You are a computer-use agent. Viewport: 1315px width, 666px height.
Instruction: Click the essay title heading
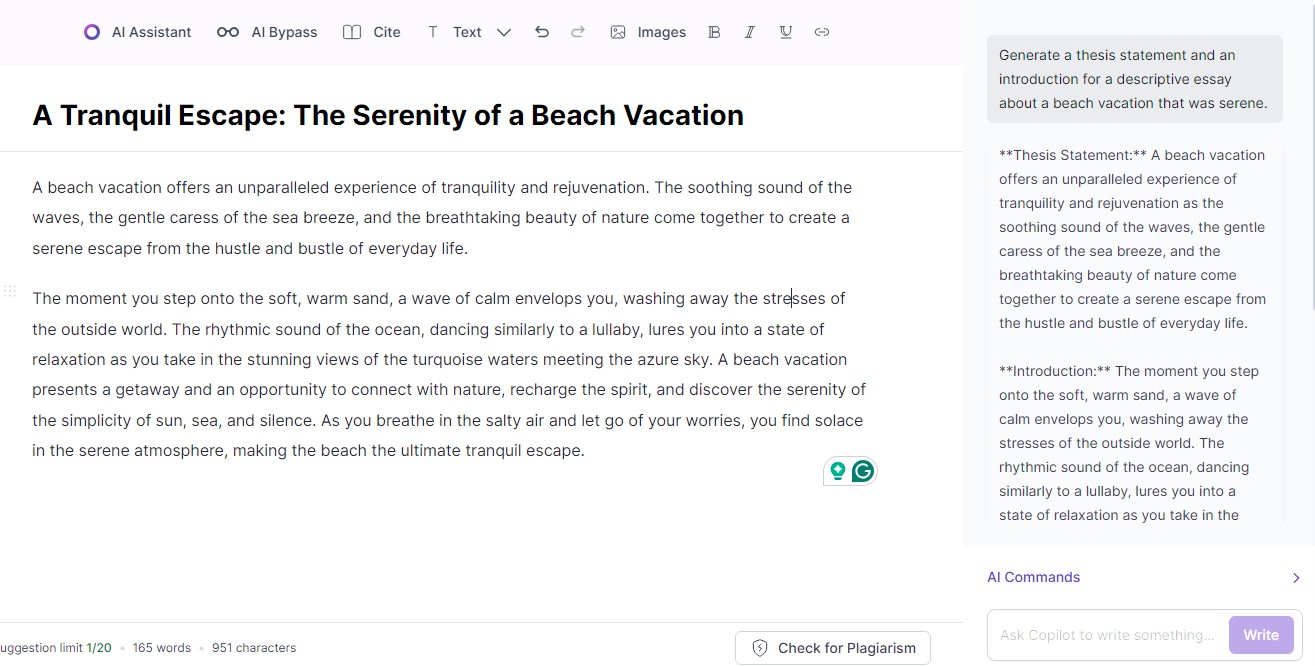(x=388, y=115)
